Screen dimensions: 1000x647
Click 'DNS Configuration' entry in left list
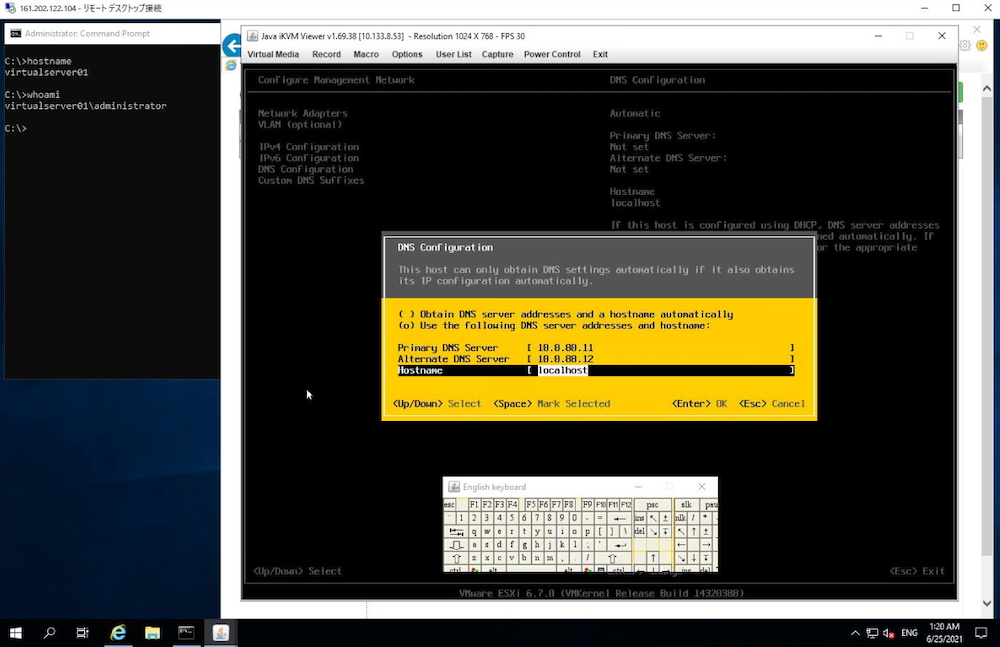(305, 169)
